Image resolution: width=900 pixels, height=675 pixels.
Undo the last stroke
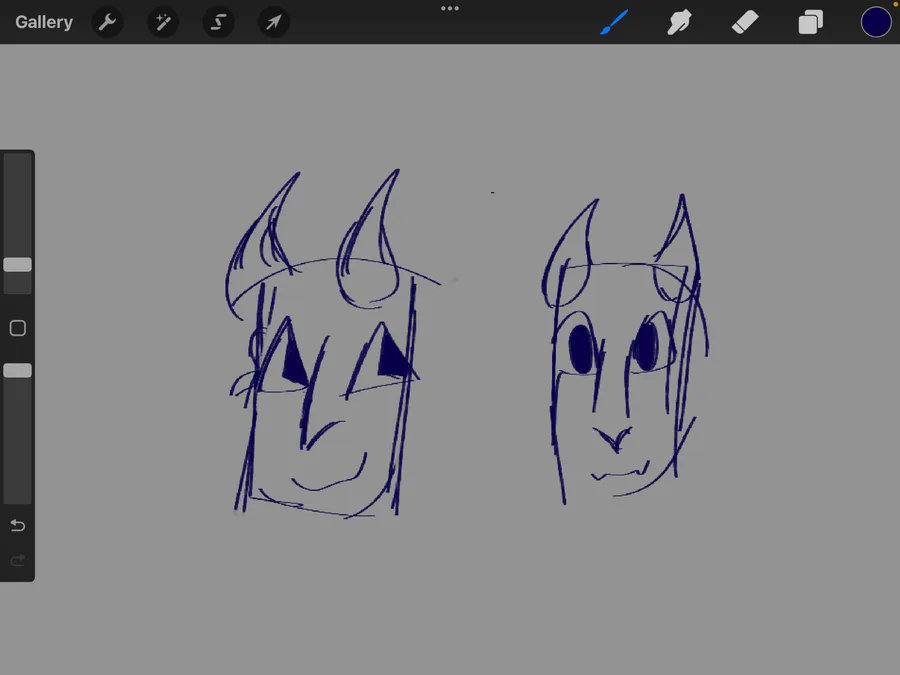click(18, 525)
